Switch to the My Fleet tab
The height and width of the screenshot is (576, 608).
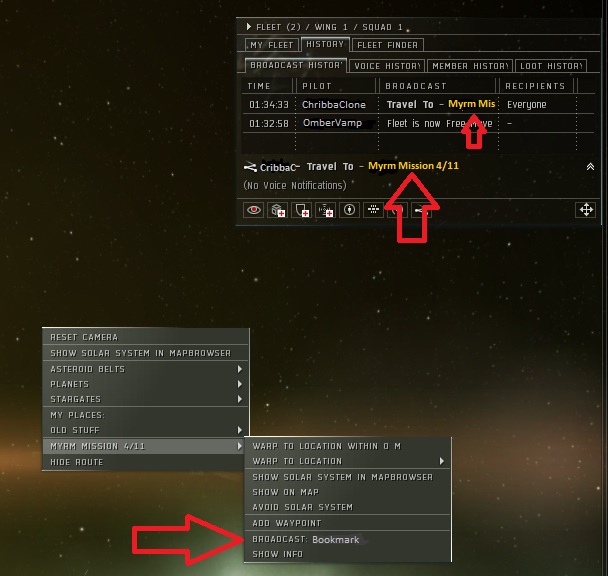click(271, 45)
